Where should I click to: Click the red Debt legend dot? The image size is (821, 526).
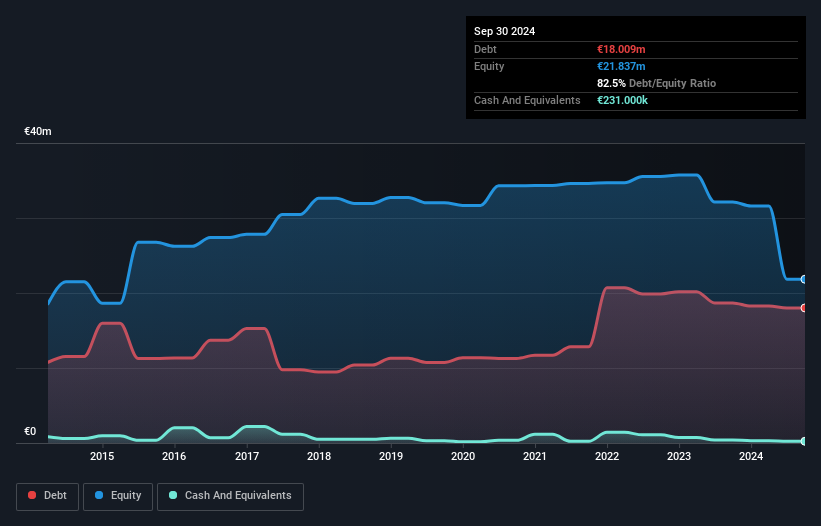click(32, 495)
